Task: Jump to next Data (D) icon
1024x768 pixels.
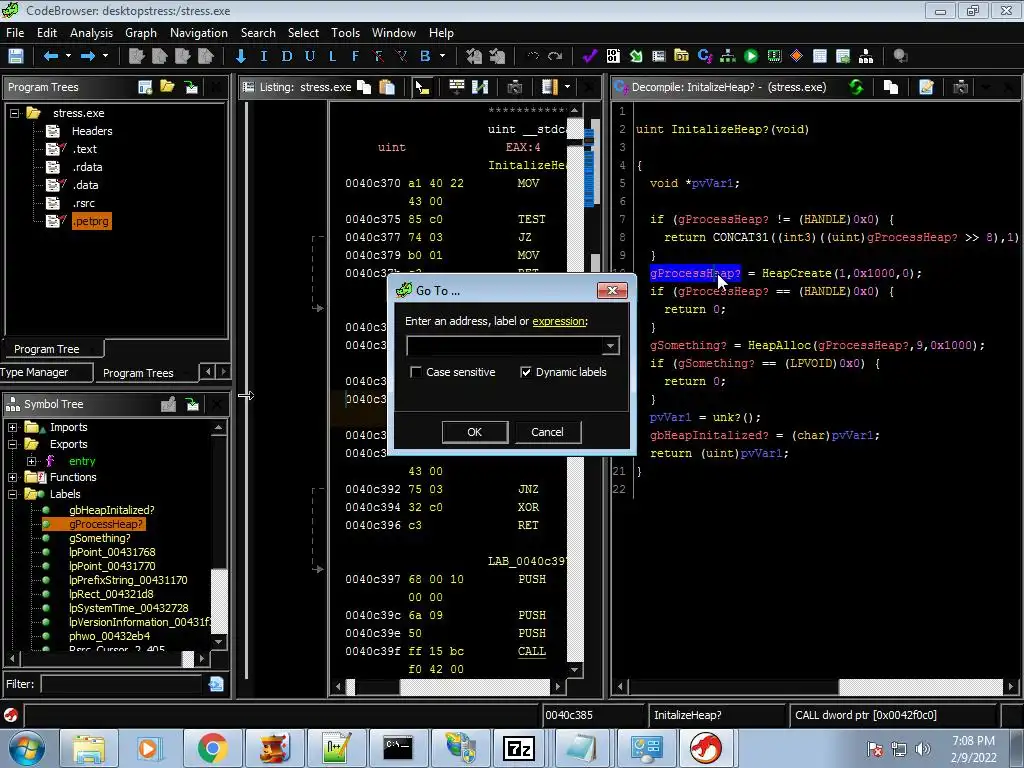Action: 287,56
